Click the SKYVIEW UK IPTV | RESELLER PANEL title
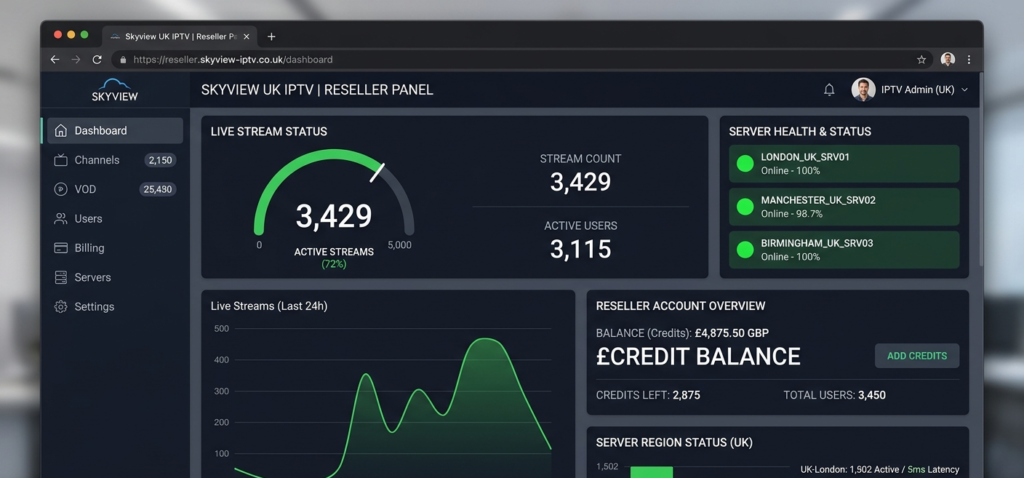 tap(317, 90)
